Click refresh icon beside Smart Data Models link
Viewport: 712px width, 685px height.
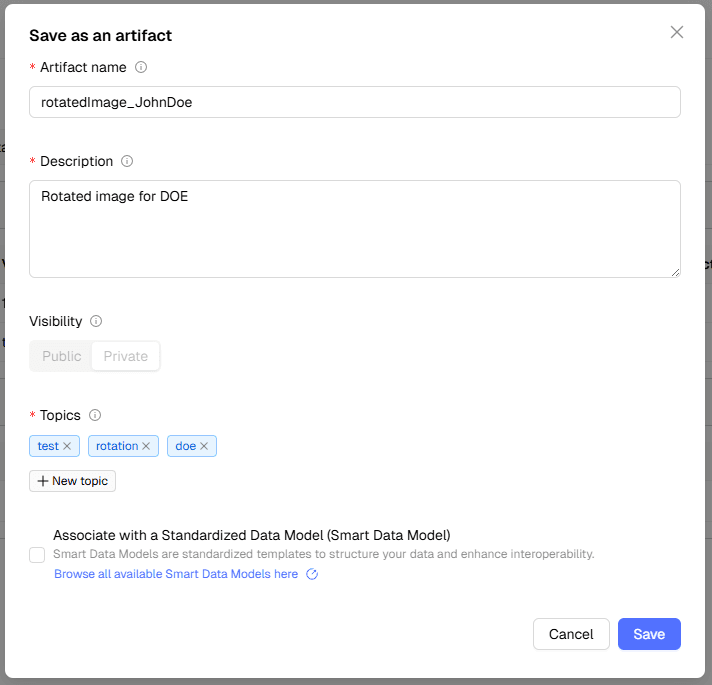[312, 574]
